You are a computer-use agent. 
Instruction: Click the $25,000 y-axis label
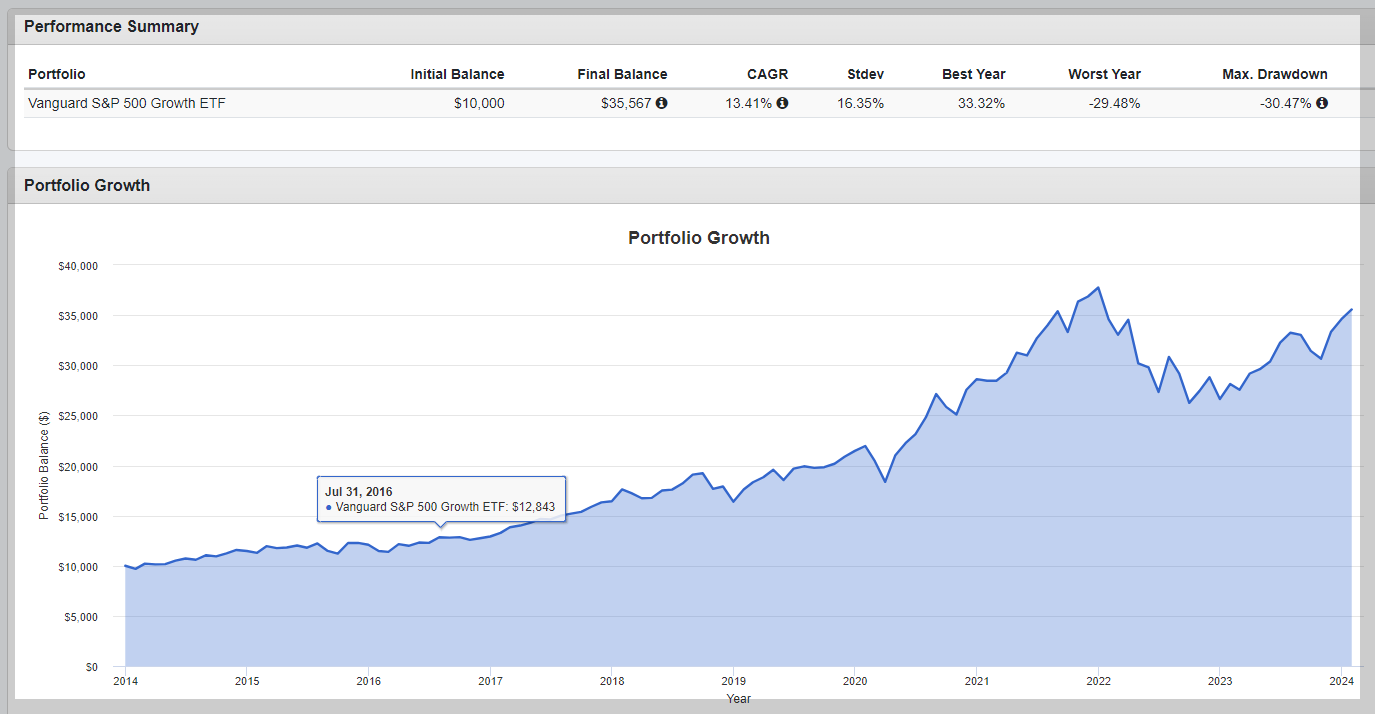coord(77,416)
